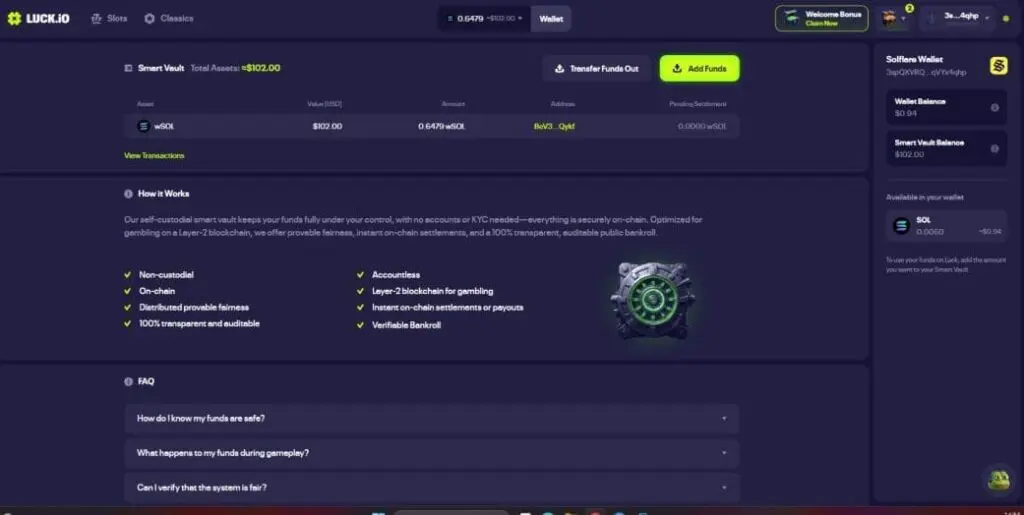Click the Solflare wallet logo icon
The width and height of the screenshot is (1024, 515).
[998, 66]
